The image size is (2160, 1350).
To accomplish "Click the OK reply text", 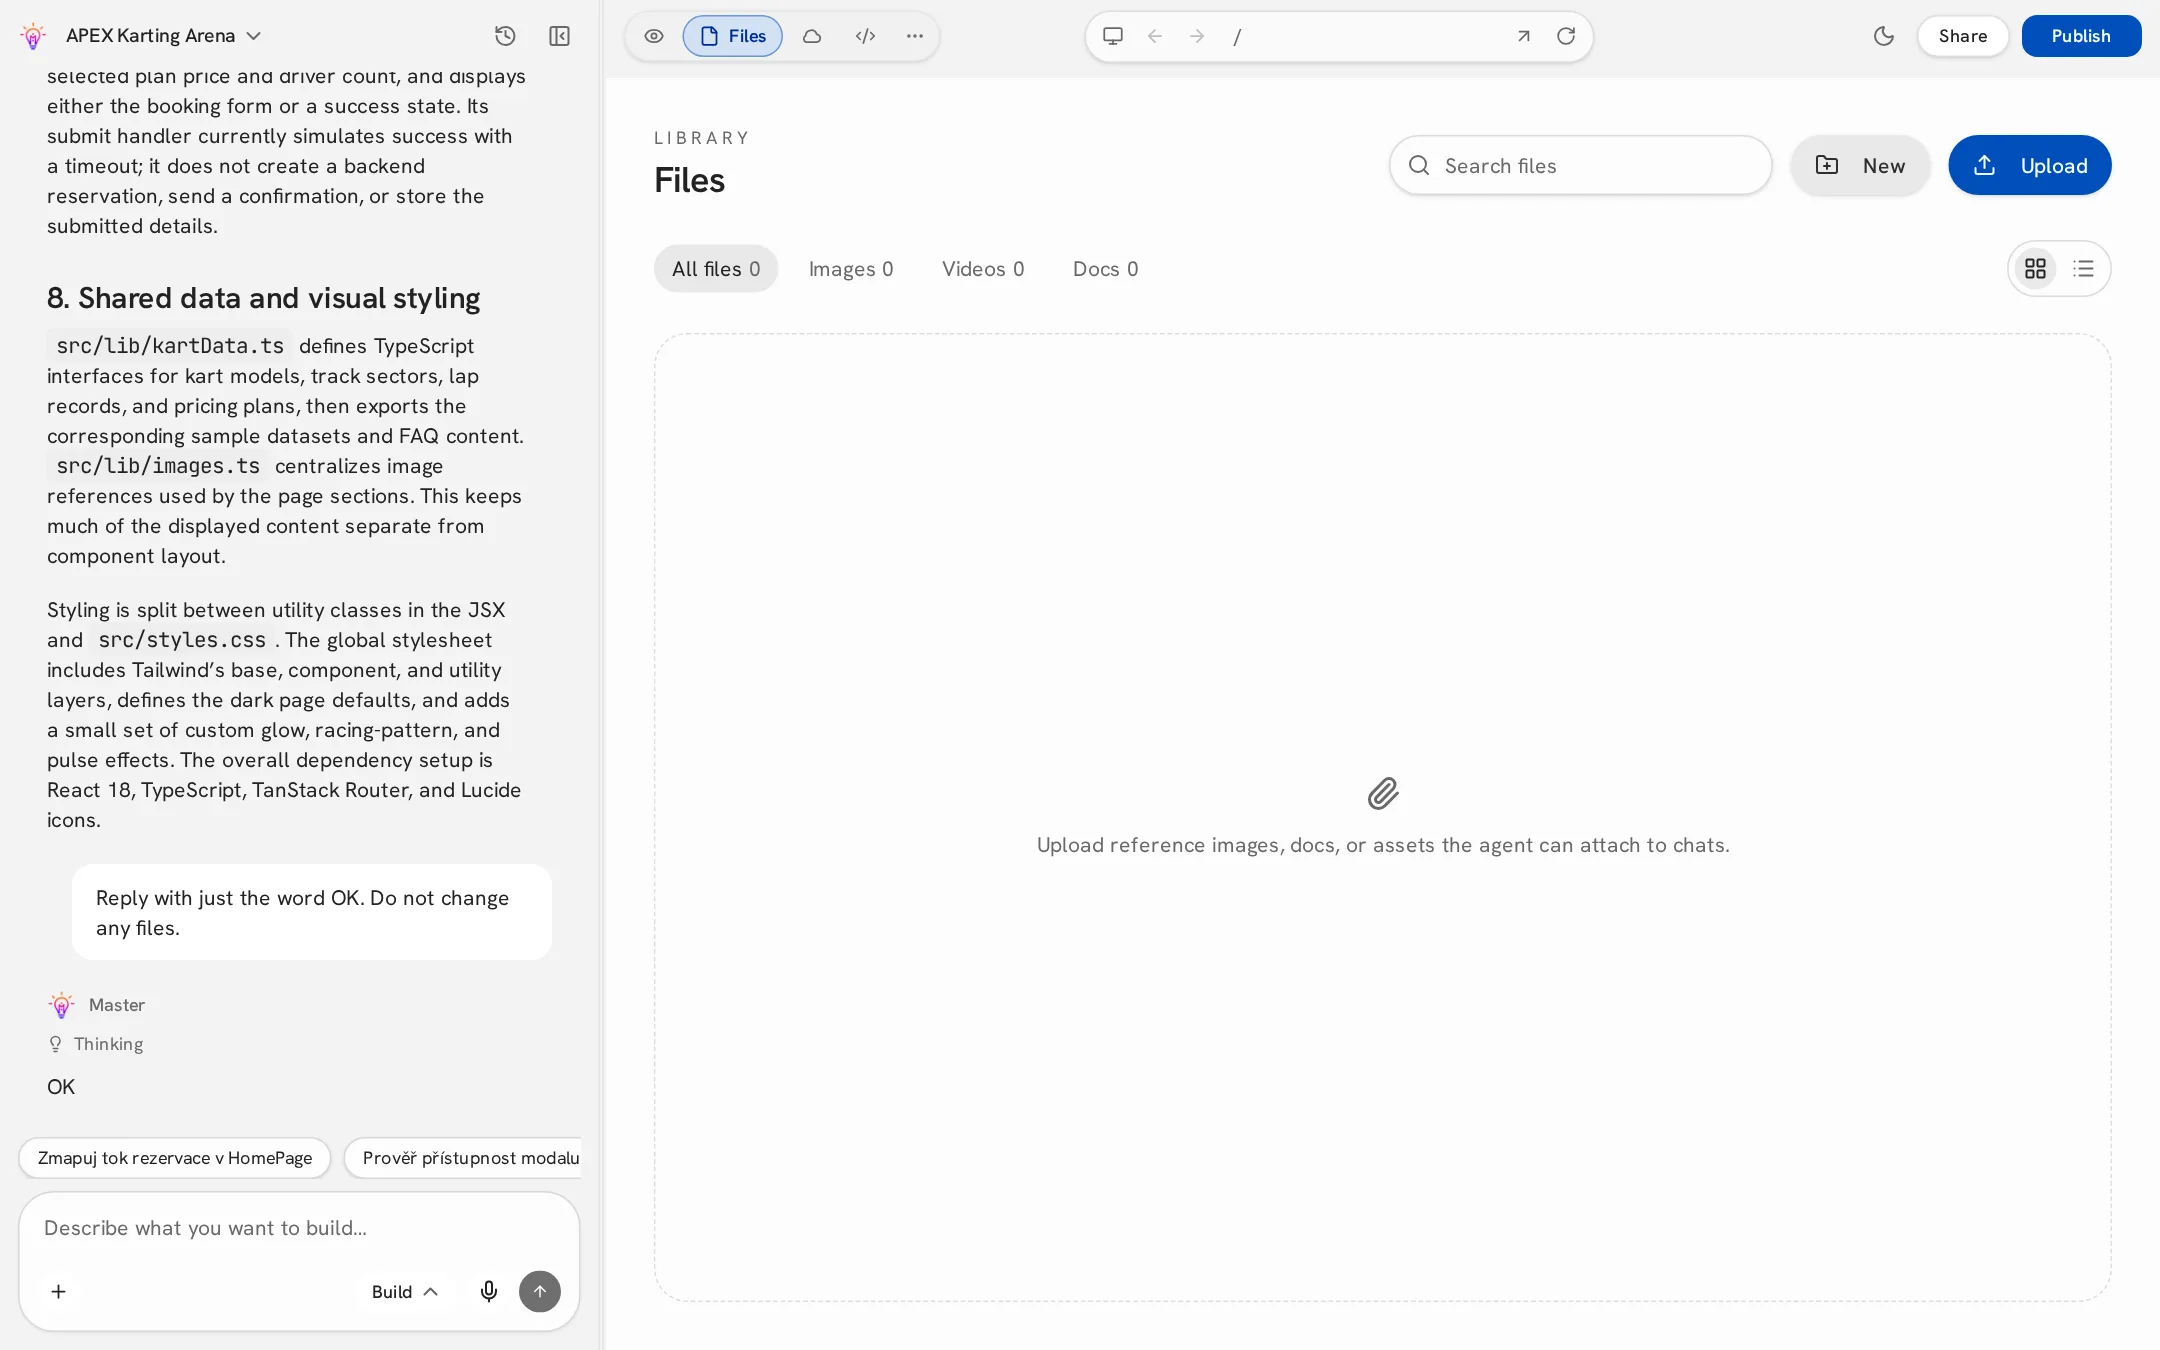I will [x=61, y=1087].
